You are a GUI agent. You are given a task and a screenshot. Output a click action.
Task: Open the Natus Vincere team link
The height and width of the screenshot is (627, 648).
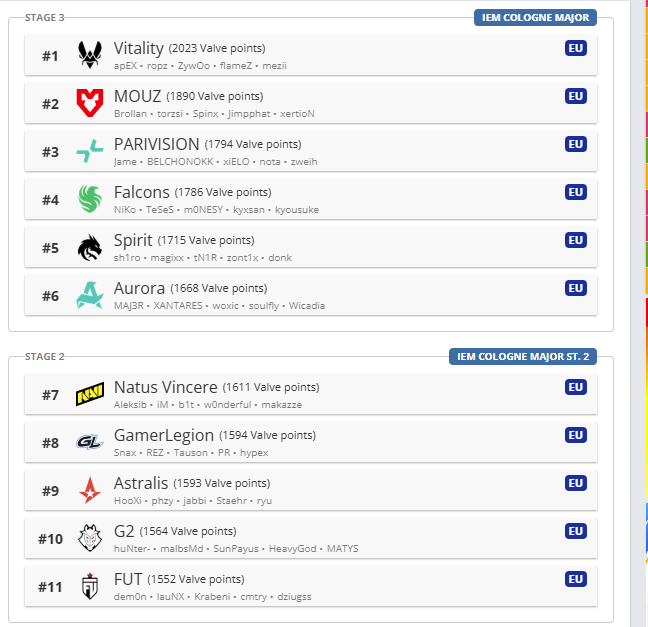tap(165, 387)
